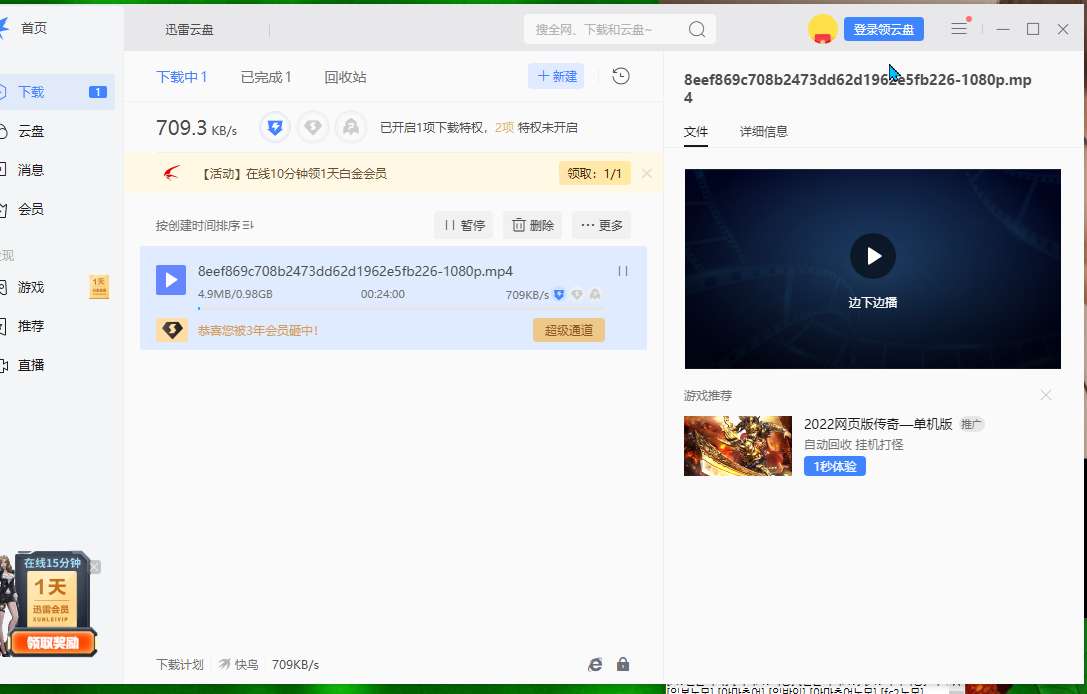Image resolution: width=1087 pixels, height=694 pixels.
Task: Click the 下载计划 link at the bottom
Action: point(180,665)
